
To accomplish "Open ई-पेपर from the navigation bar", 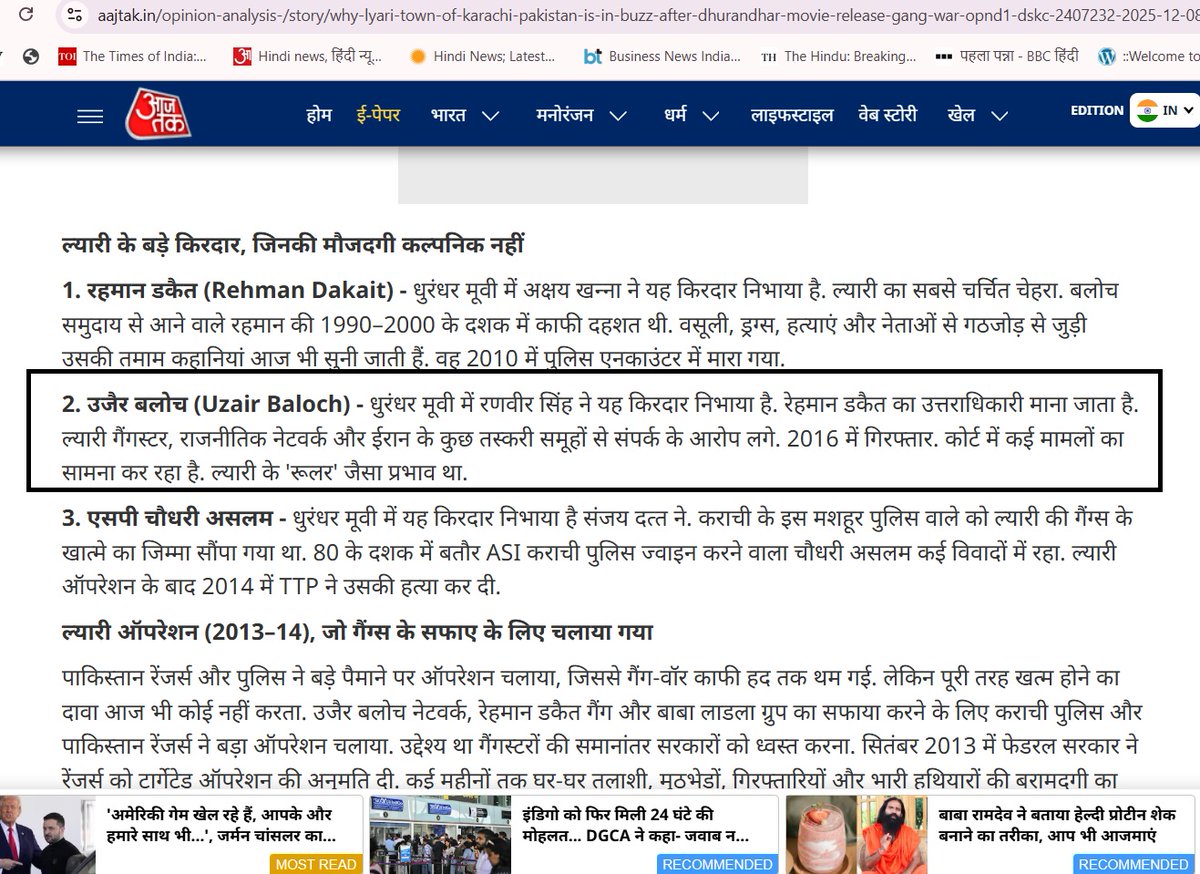I will pos(378,114).
